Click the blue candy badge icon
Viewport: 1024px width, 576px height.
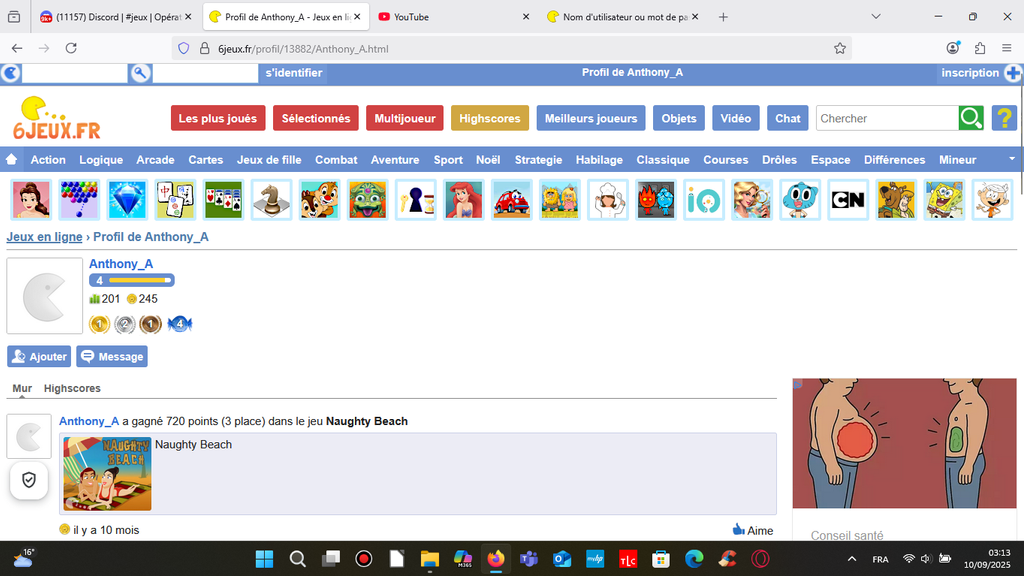180,324
